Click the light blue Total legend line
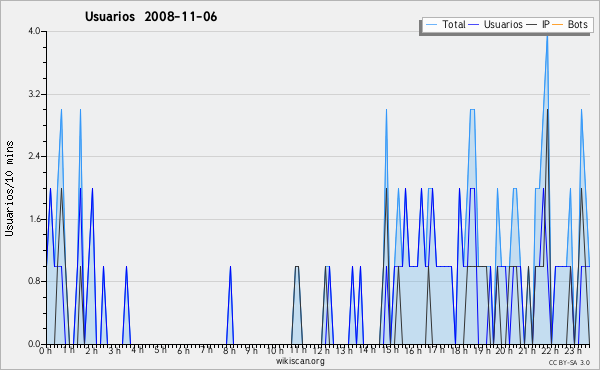Viewport: 600px width, 370px height. coord(431,25)
